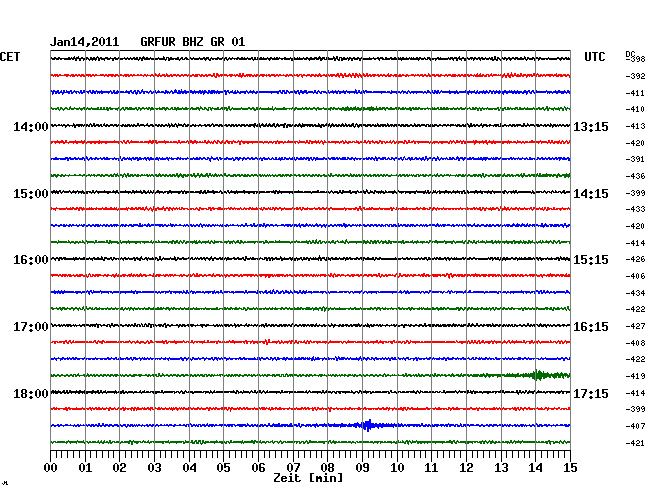Click the DC offset value "-407"
Viewport: 650px width, 494px height.
point(635,426)
